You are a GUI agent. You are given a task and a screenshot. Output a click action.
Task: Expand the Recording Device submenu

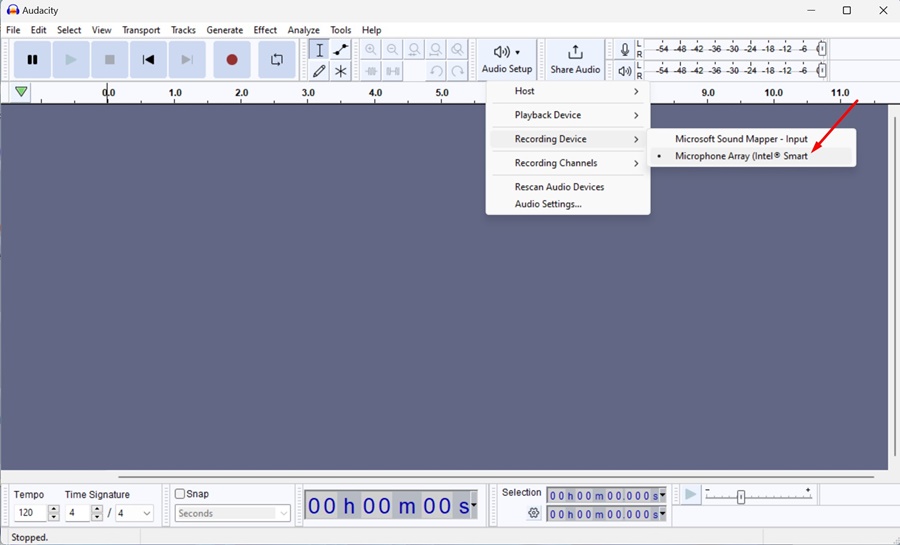(x=568, y=139)
